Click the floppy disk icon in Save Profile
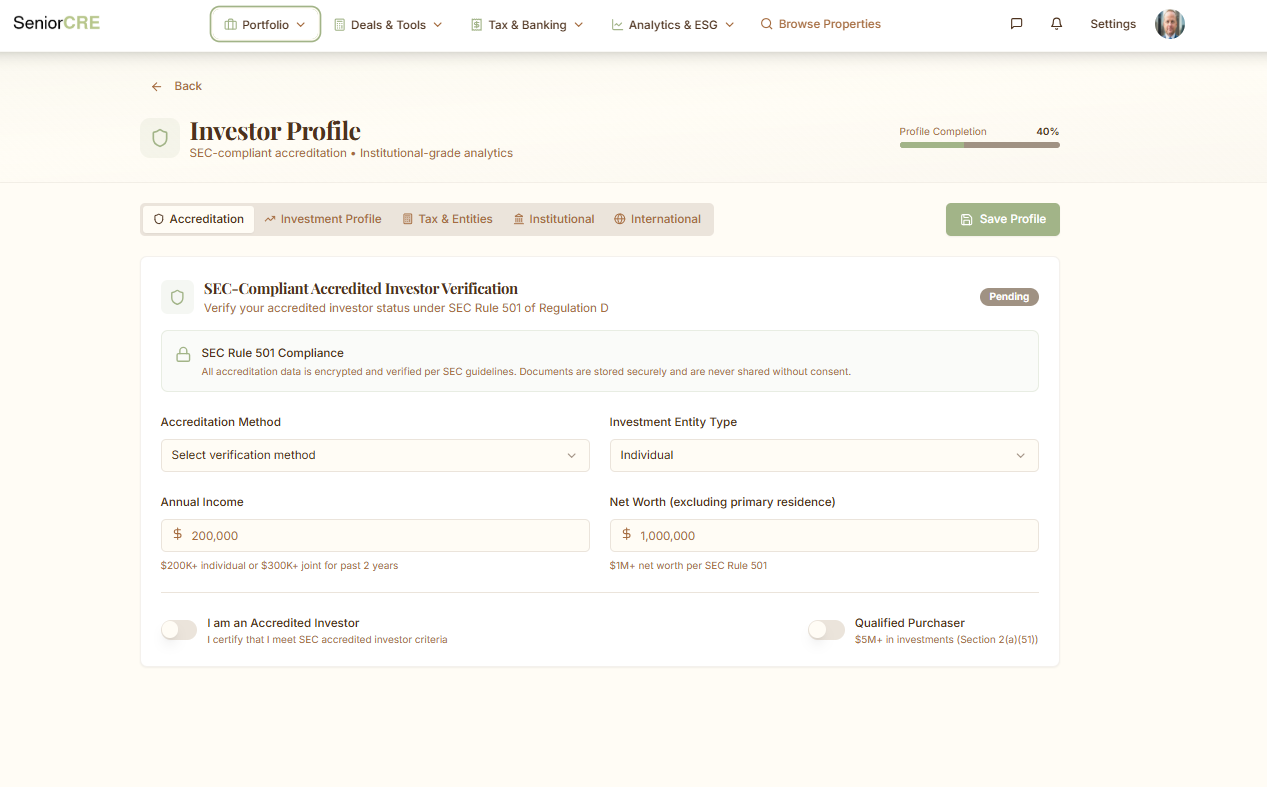 [x=966, y=219]
